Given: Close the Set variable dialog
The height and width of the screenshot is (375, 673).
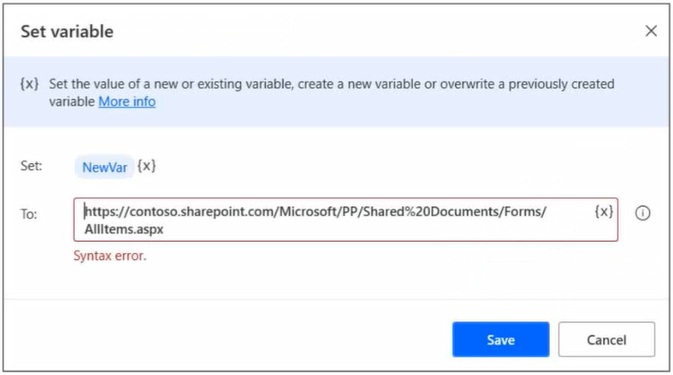Looking at the screenshot, I should click(651, 31).
